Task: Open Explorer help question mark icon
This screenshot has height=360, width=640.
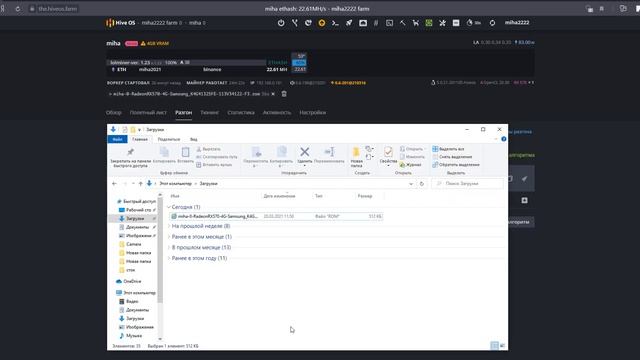Action: 504,139
